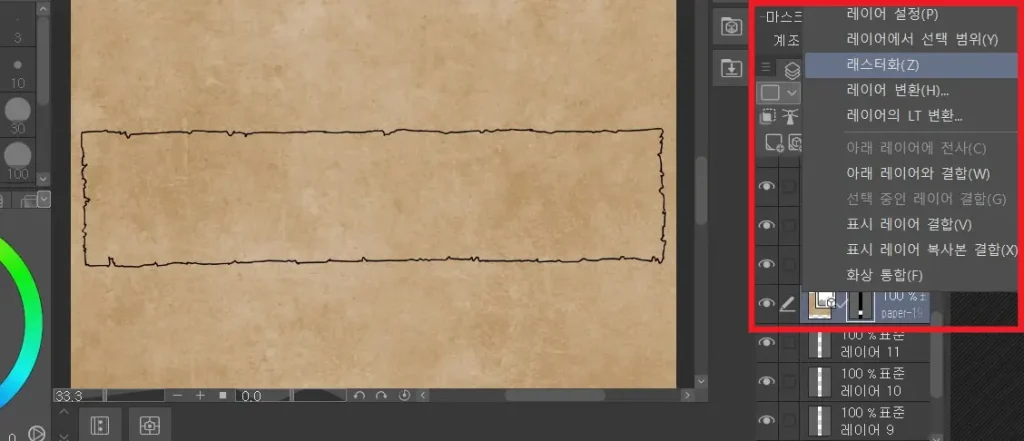Image resolution: width=1024 pixels, height=441 pixels.
Task: Click the zoom in plus icon
Action: tap(200, 396)
